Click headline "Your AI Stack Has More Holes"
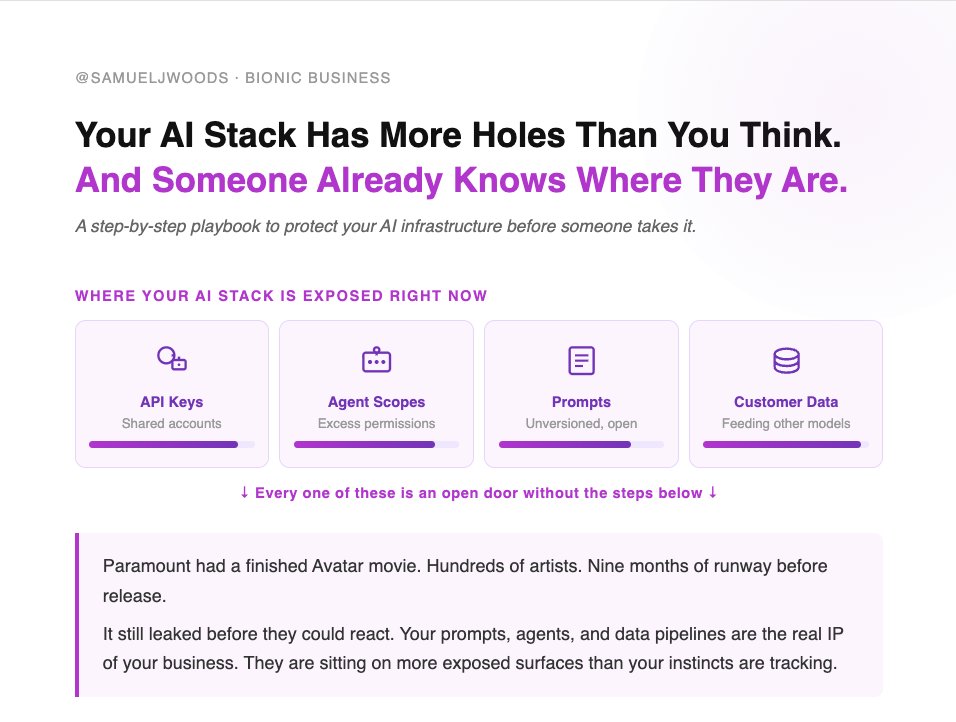Image resolution: width=956 pixels, height=722 pixels. [x=458, y=135]
